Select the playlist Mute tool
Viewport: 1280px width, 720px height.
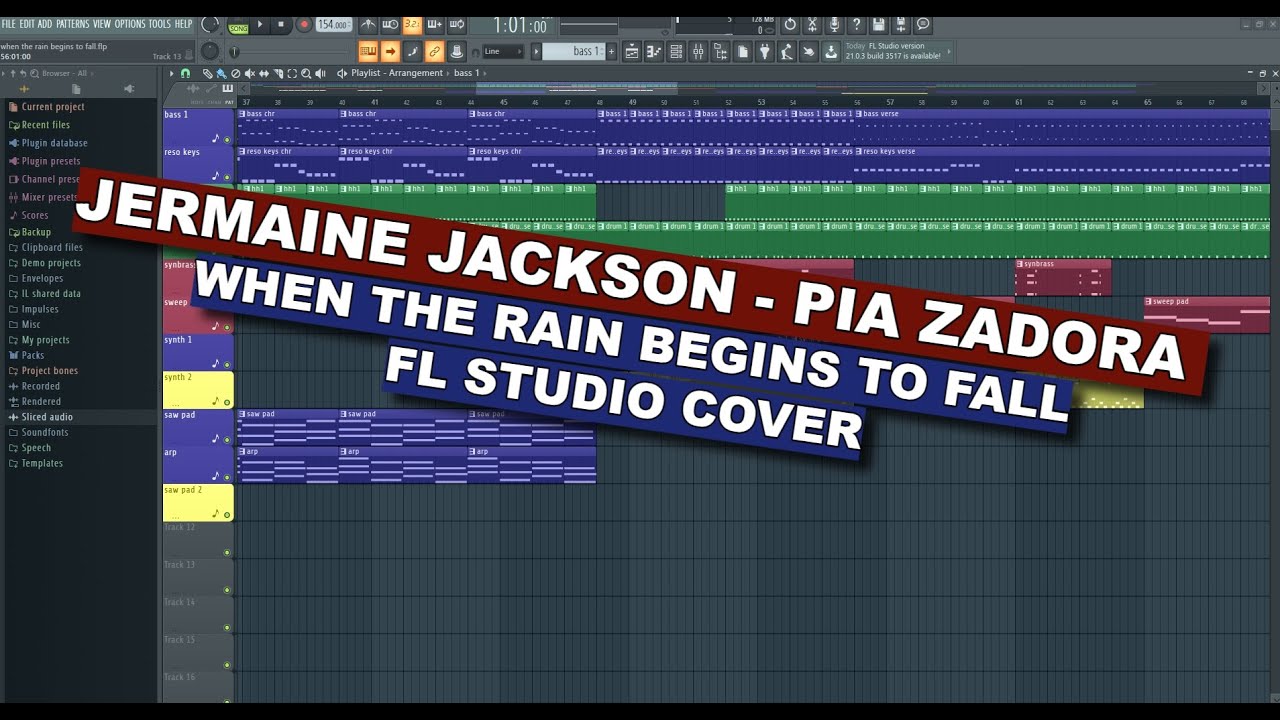coord(249,73)
